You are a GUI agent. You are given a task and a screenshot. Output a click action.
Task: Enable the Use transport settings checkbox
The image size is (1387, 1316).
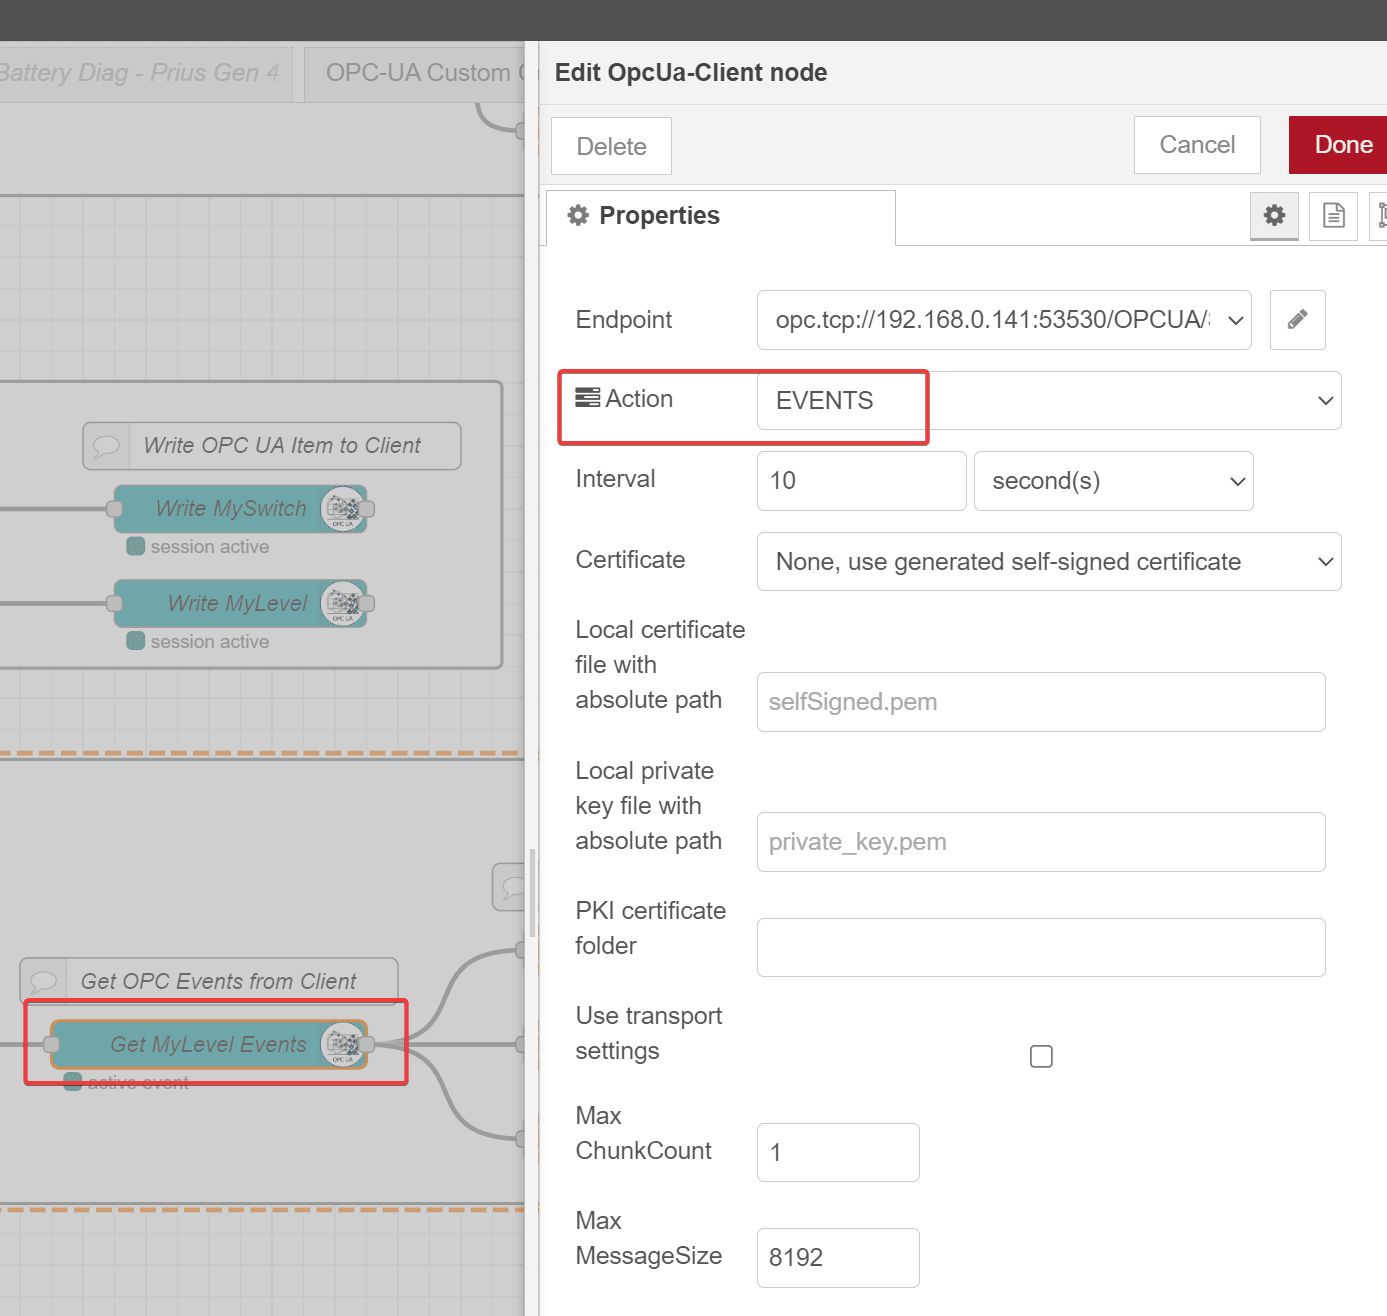pyautogui.click(x=1041, y=1056)
